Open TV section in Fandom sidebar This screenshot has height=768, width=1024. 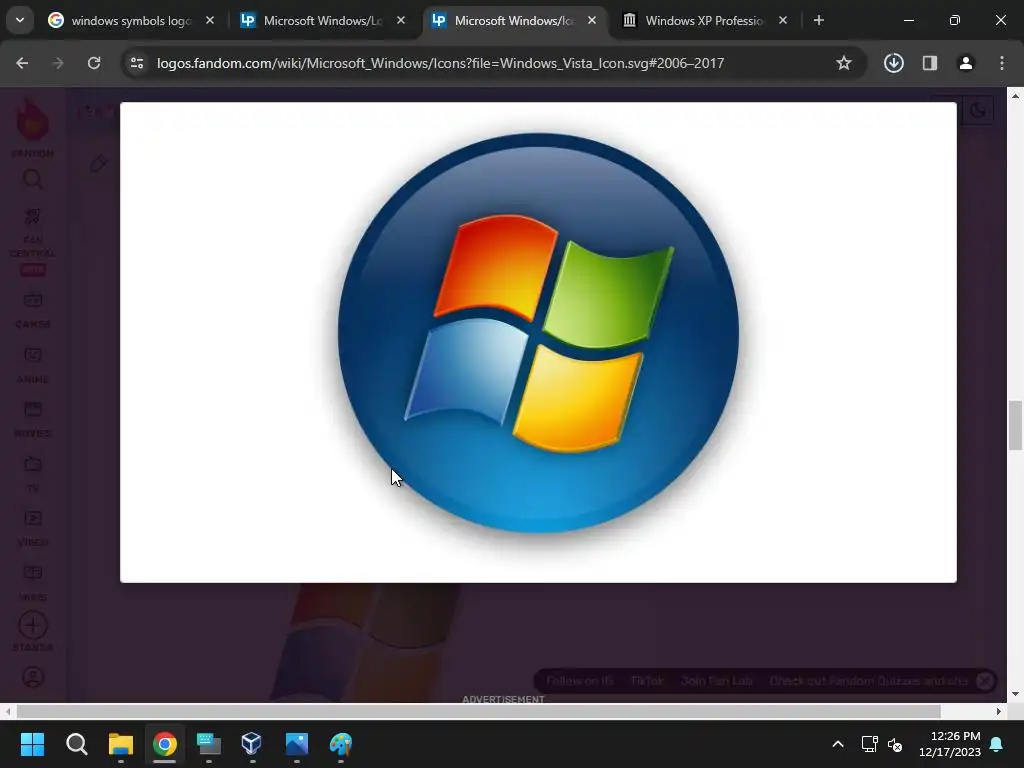33,473
